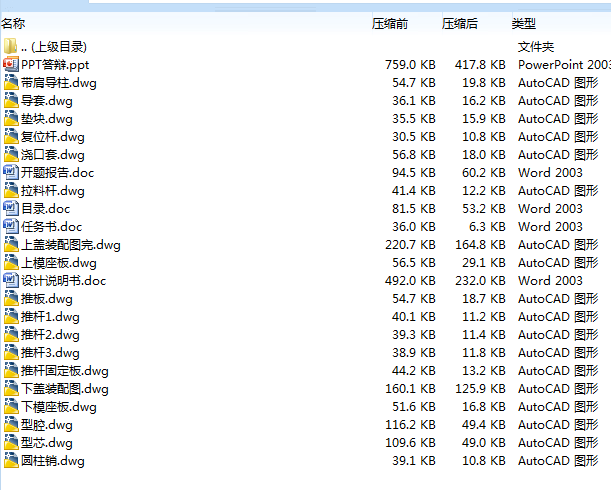Screen dimensions: 611x490
Task: Click the 任务书.doc Word icon
Action: (11, 226)
